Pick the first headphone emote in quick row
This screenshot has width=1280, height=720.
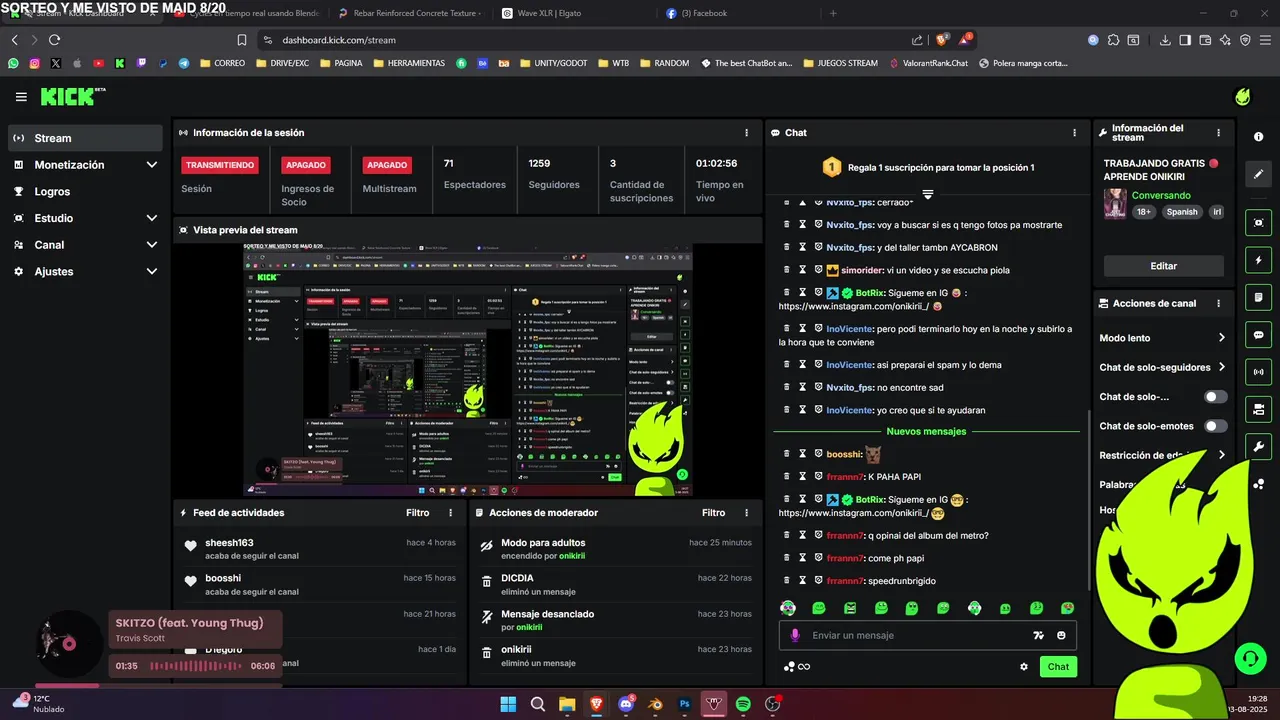788,608
